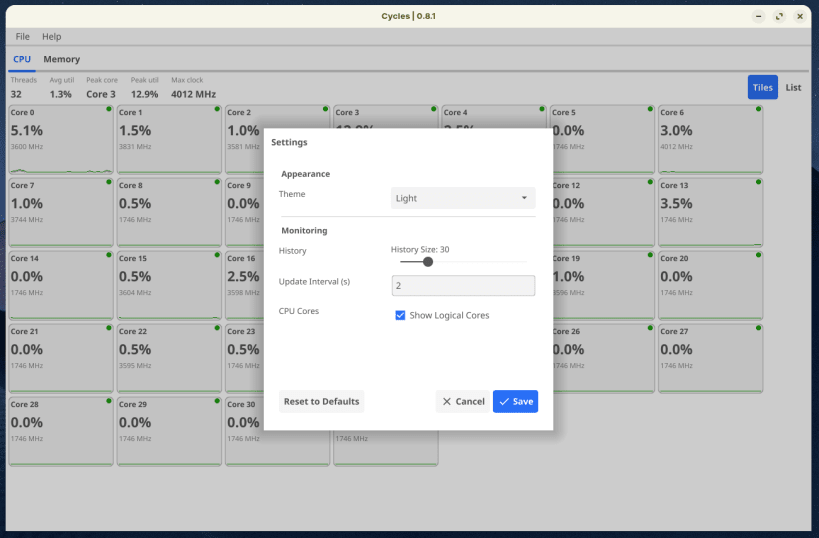Click the 'Appearance' section heading
Screen dimensions: 819x538
(306, 174)
